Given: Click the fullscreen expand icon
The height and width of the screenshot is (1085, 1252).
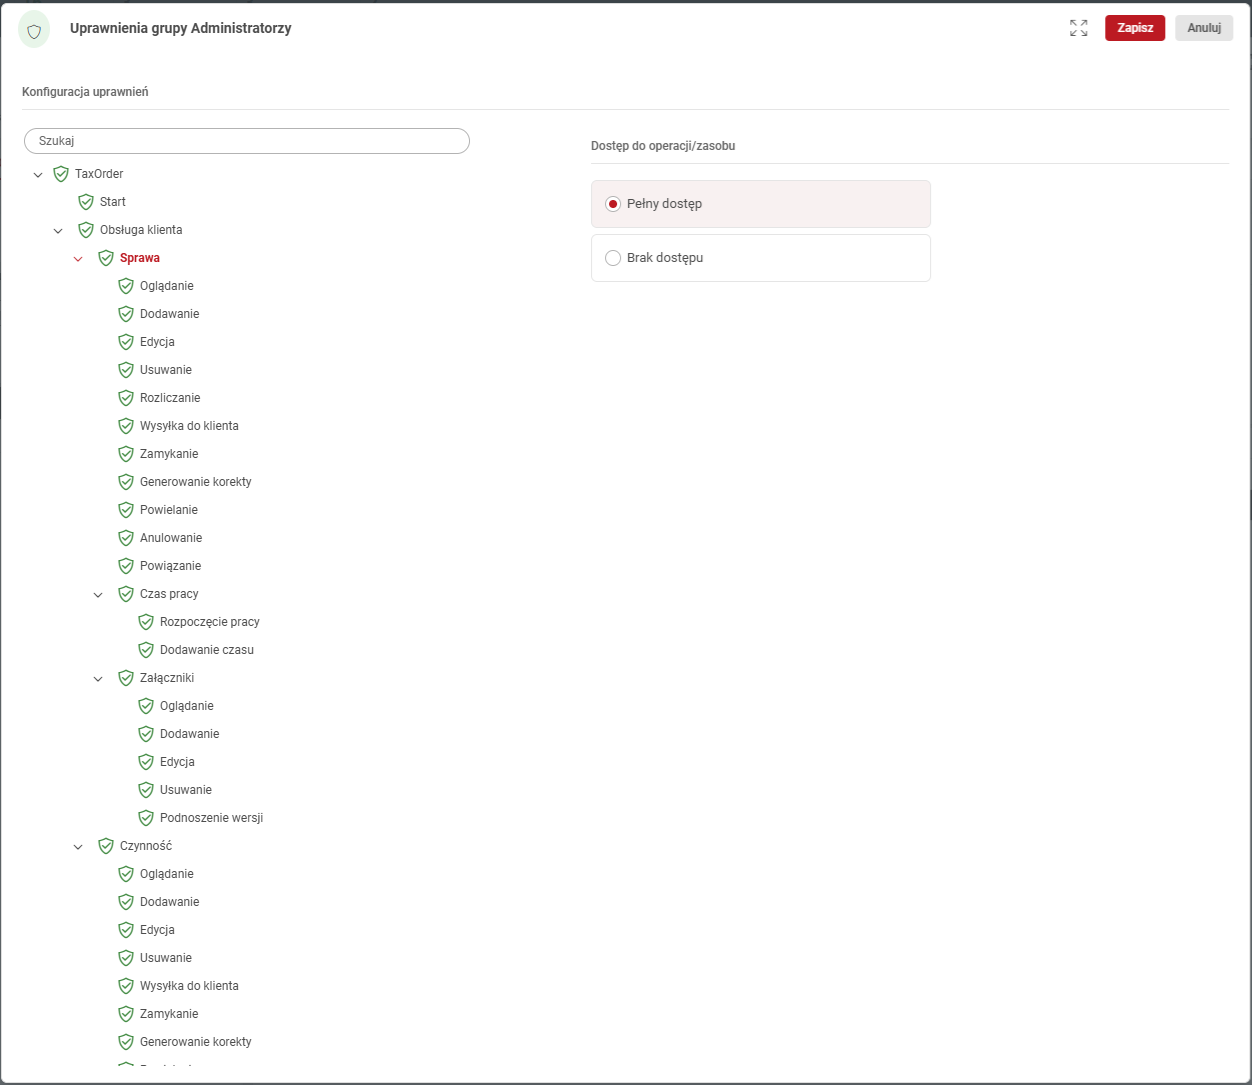Looking at the screenshot, I should pyautogui.click(x=1078, y=28).
